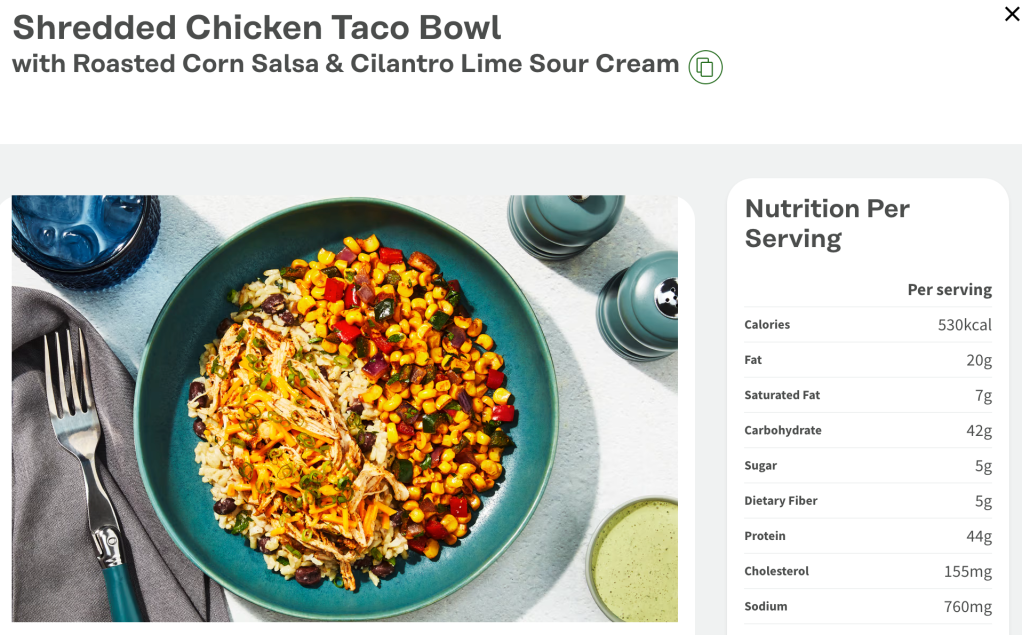The height and width of the screenshot is (635, 1022).
Task: Click the Dietary Fiber row label
Action: point(781,501)
